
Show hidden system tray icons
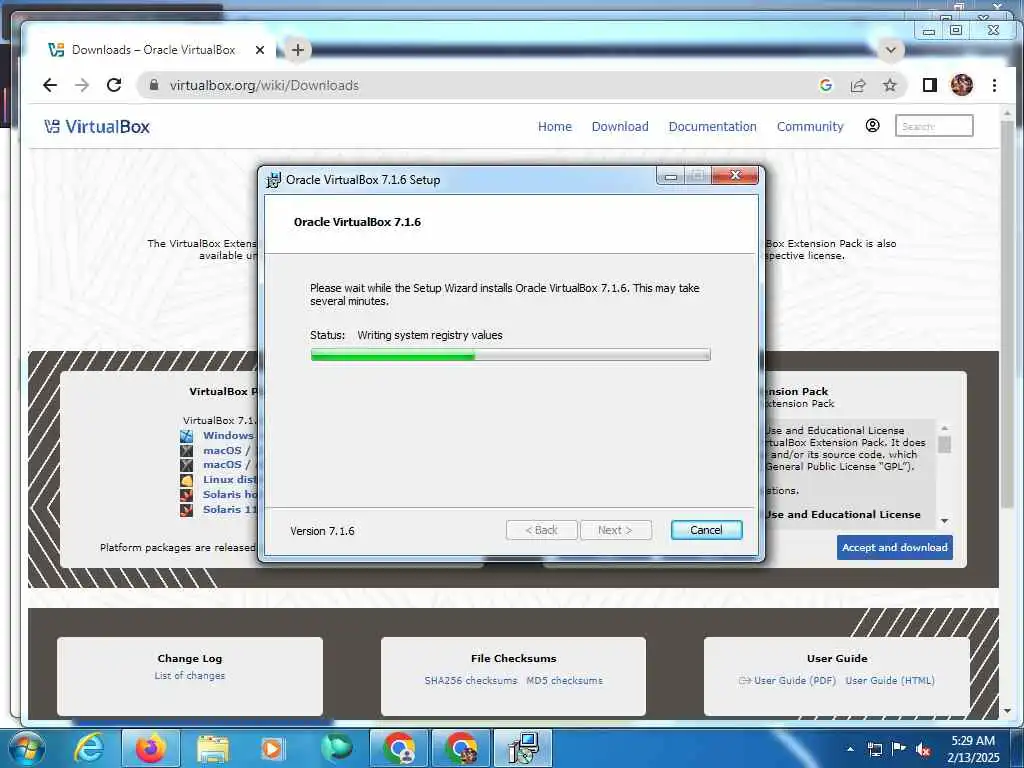coord(850,749)
